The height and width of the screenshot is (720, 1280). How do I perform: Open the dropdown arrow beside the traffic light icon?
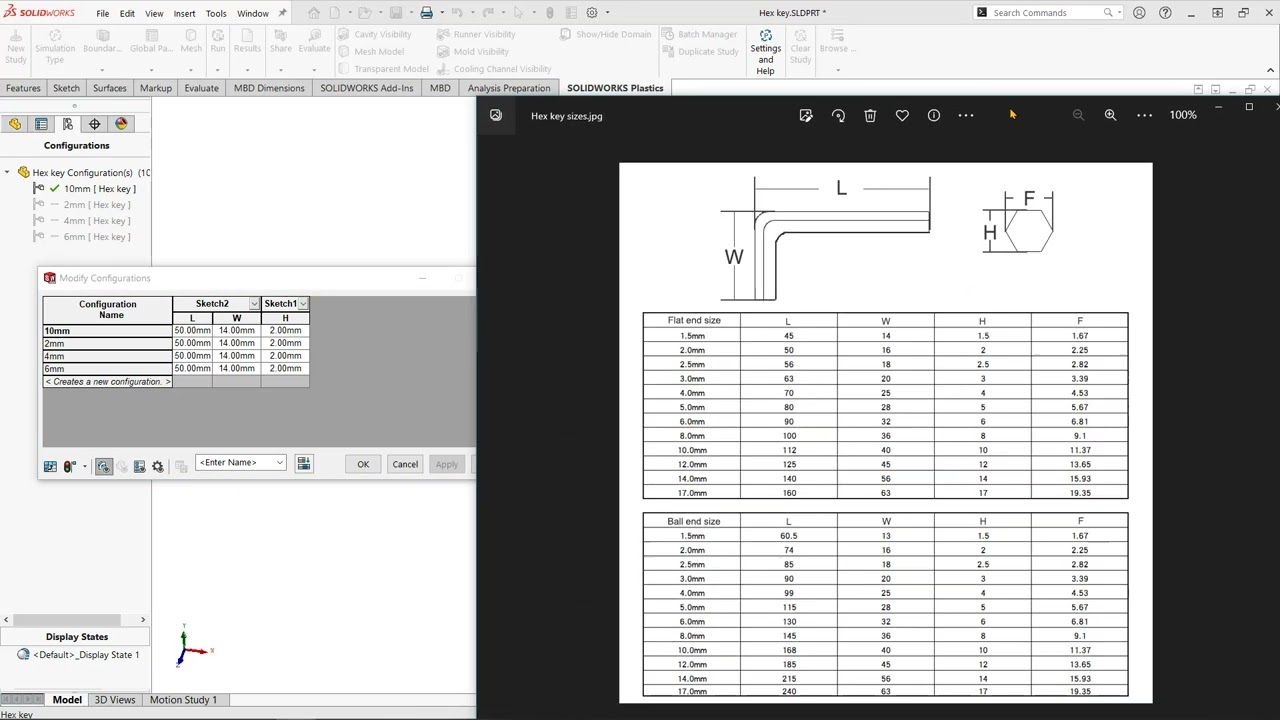(84, 467)
